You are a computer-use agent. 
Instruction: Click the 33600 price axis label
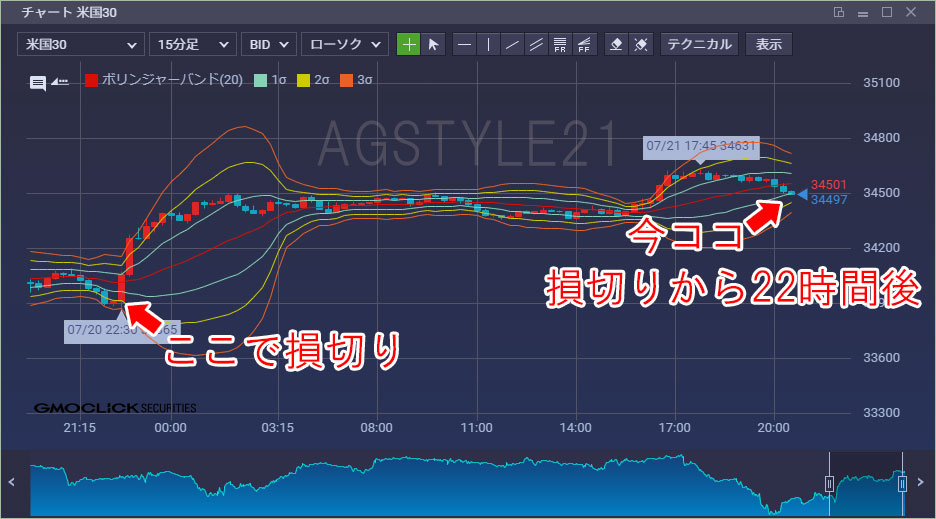(x=881, y=358)
